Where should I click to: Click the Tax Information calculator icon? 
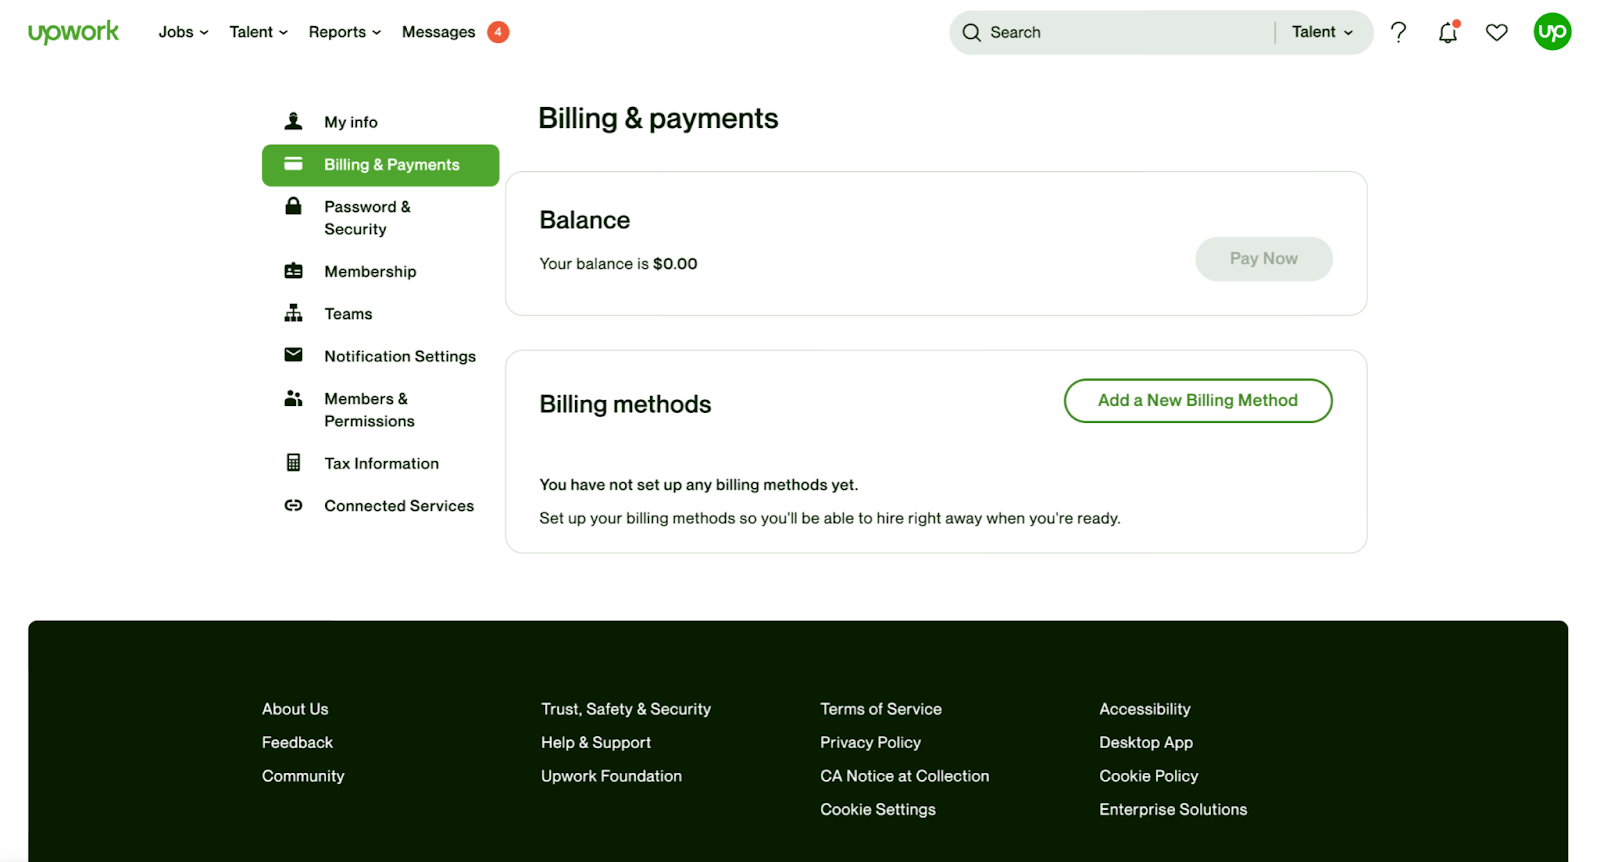pos(293,463)
